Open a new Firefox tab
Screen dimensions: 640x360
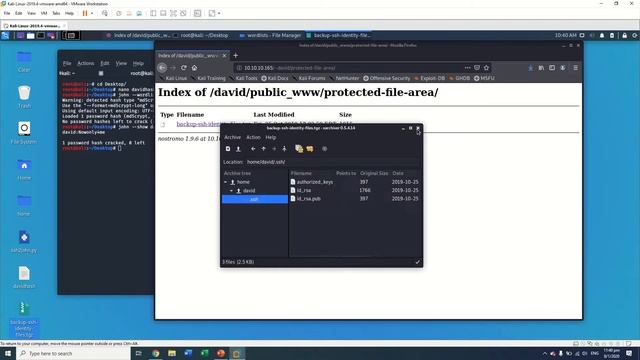(x=236, y=56)
